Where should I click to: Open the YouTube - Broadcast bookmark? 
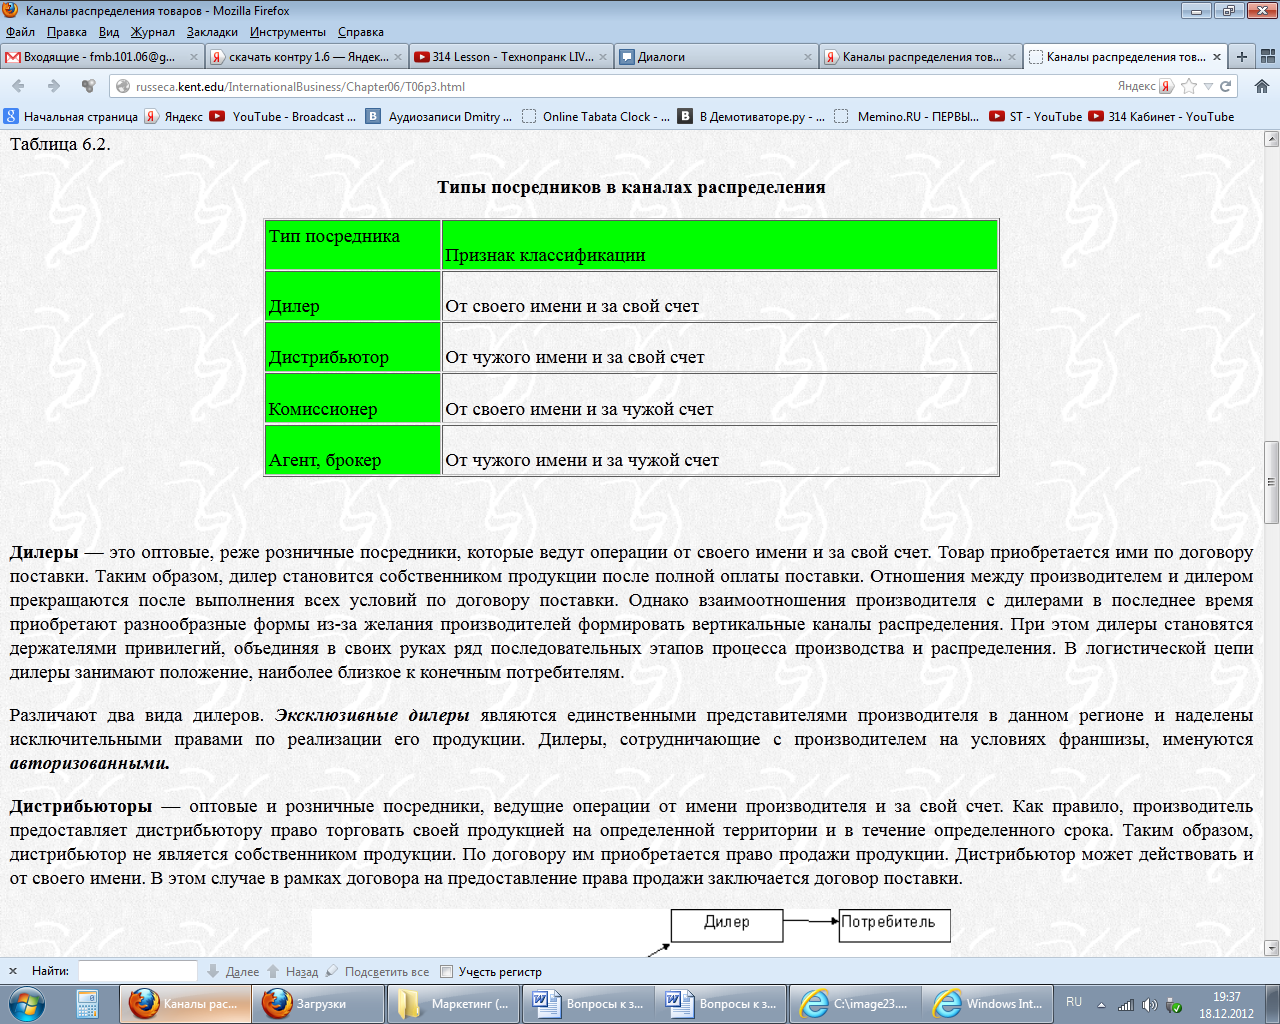(282, 116)
